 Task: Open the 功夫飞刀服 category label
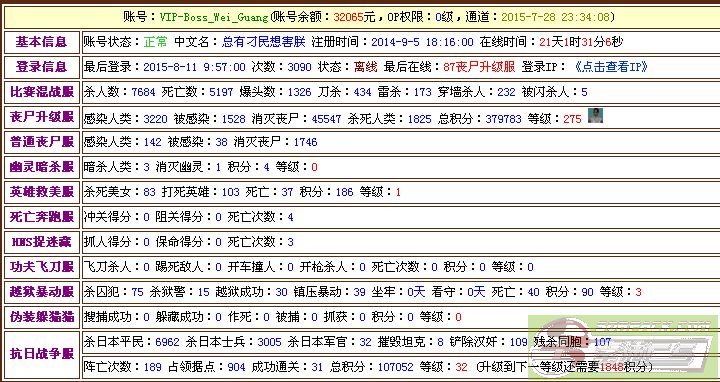pyautogui.click(x=42, y=266)
